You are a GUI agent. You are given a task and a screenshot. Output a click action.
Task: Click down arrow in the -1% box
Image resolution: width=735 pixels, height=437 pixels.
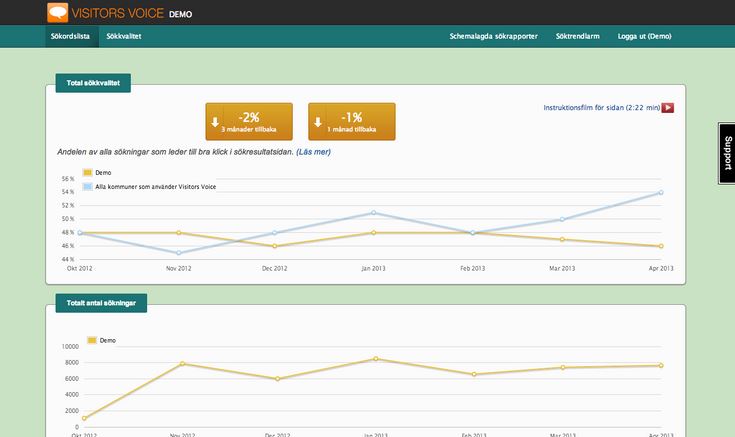point(317,124)
